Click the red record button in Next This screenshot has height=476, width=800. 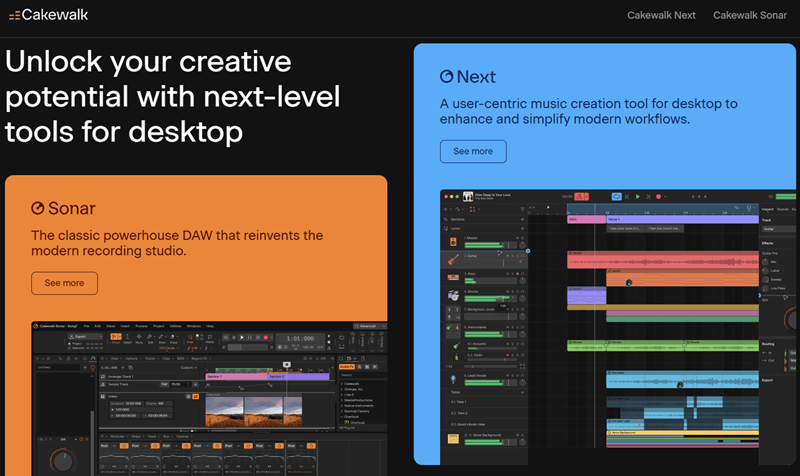point(659,197)
